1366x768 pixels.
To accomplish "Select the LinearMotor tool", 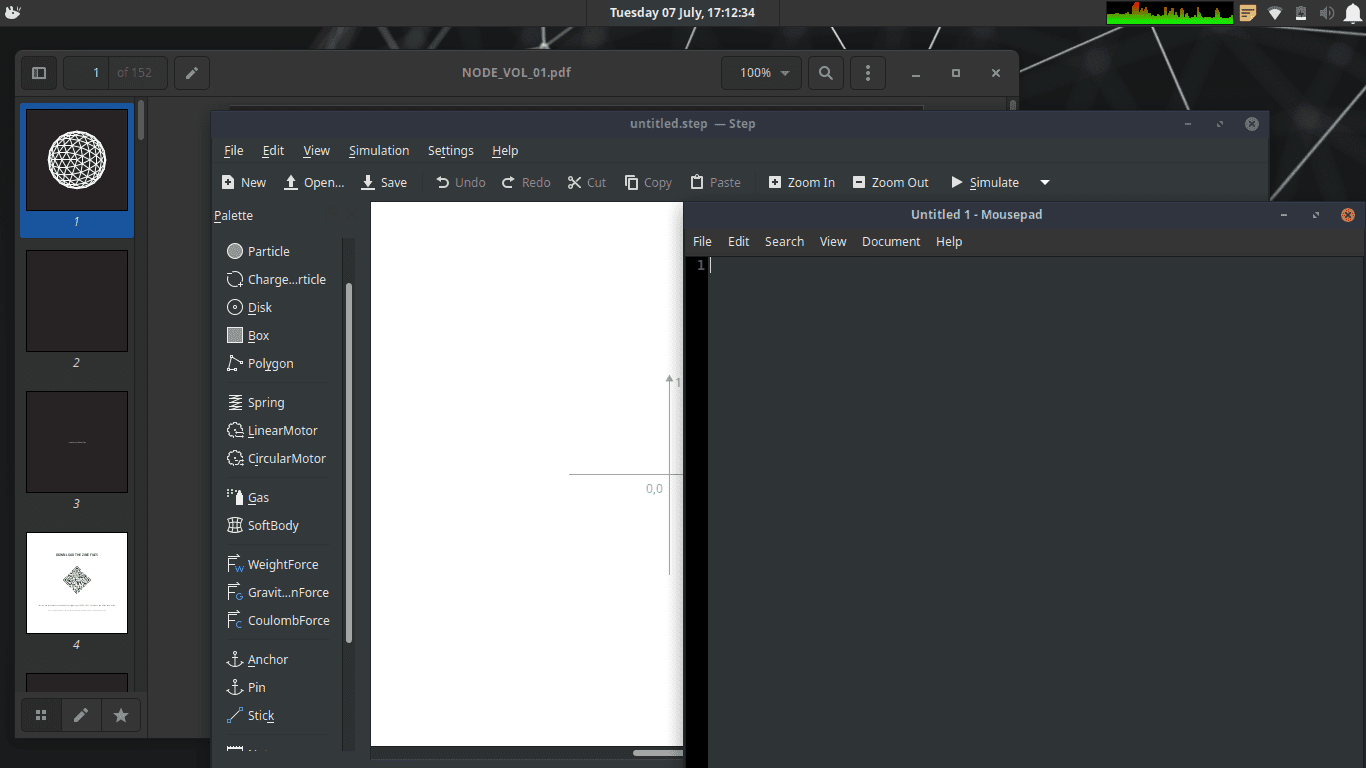I will 272,430.
